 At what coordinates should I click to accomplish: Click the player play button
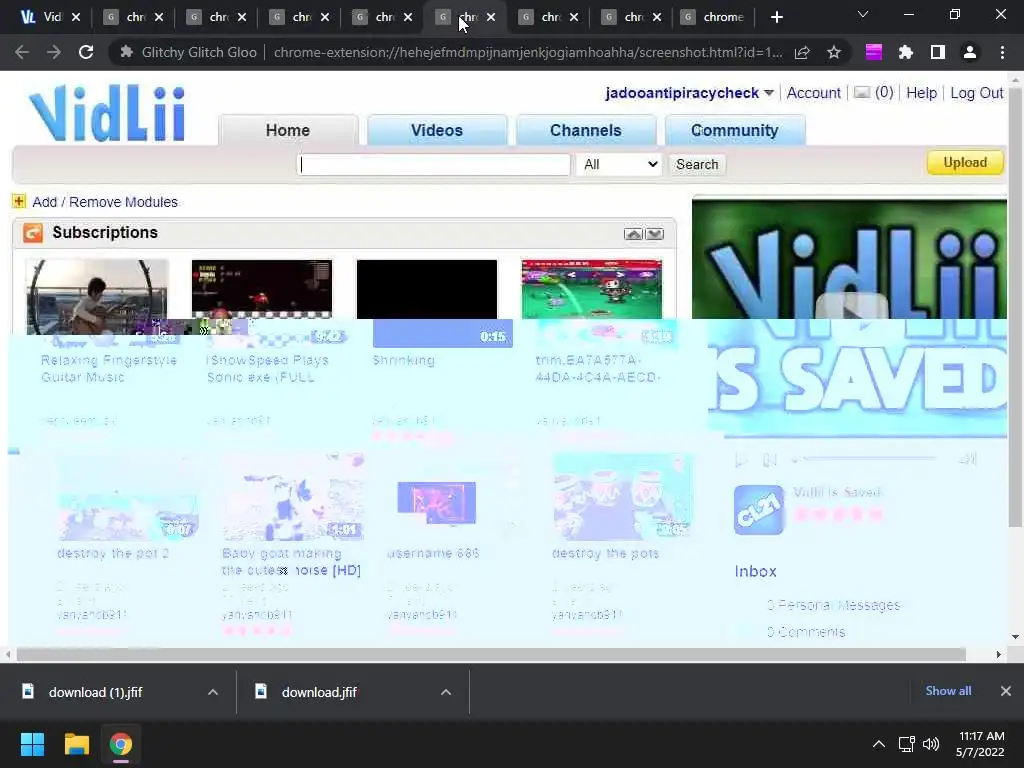click(x=741, y=460)
